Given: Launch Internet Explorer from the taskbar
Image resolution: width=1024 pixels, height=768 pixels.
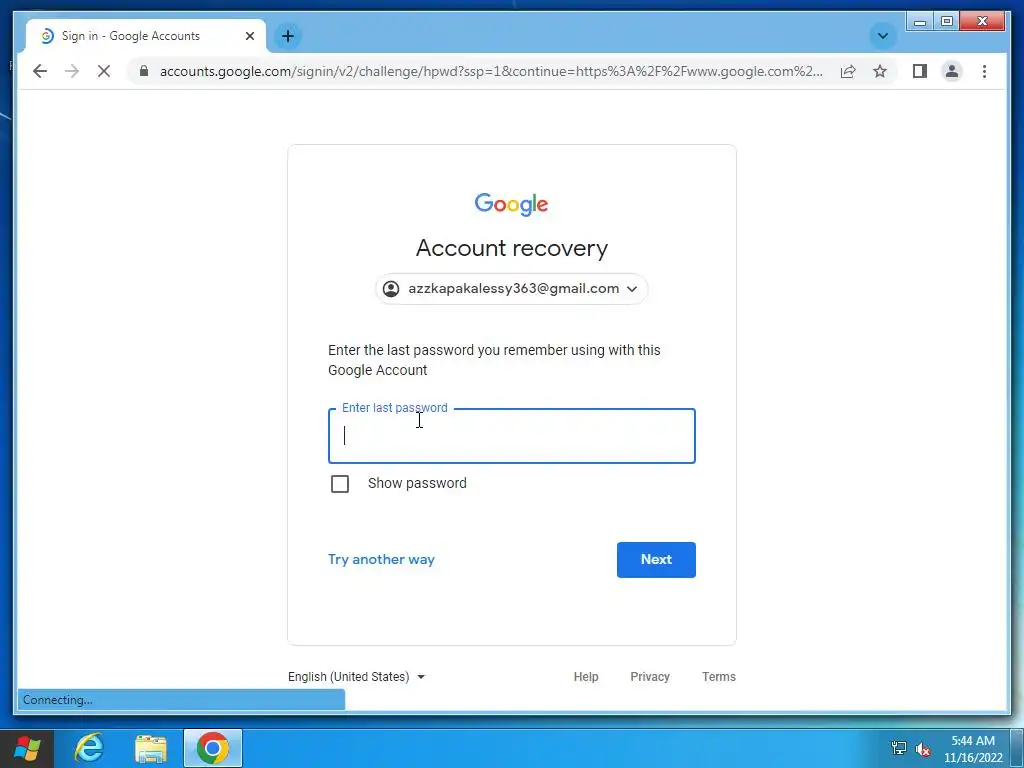Looking at the screenshot, I should coord(89,748).
